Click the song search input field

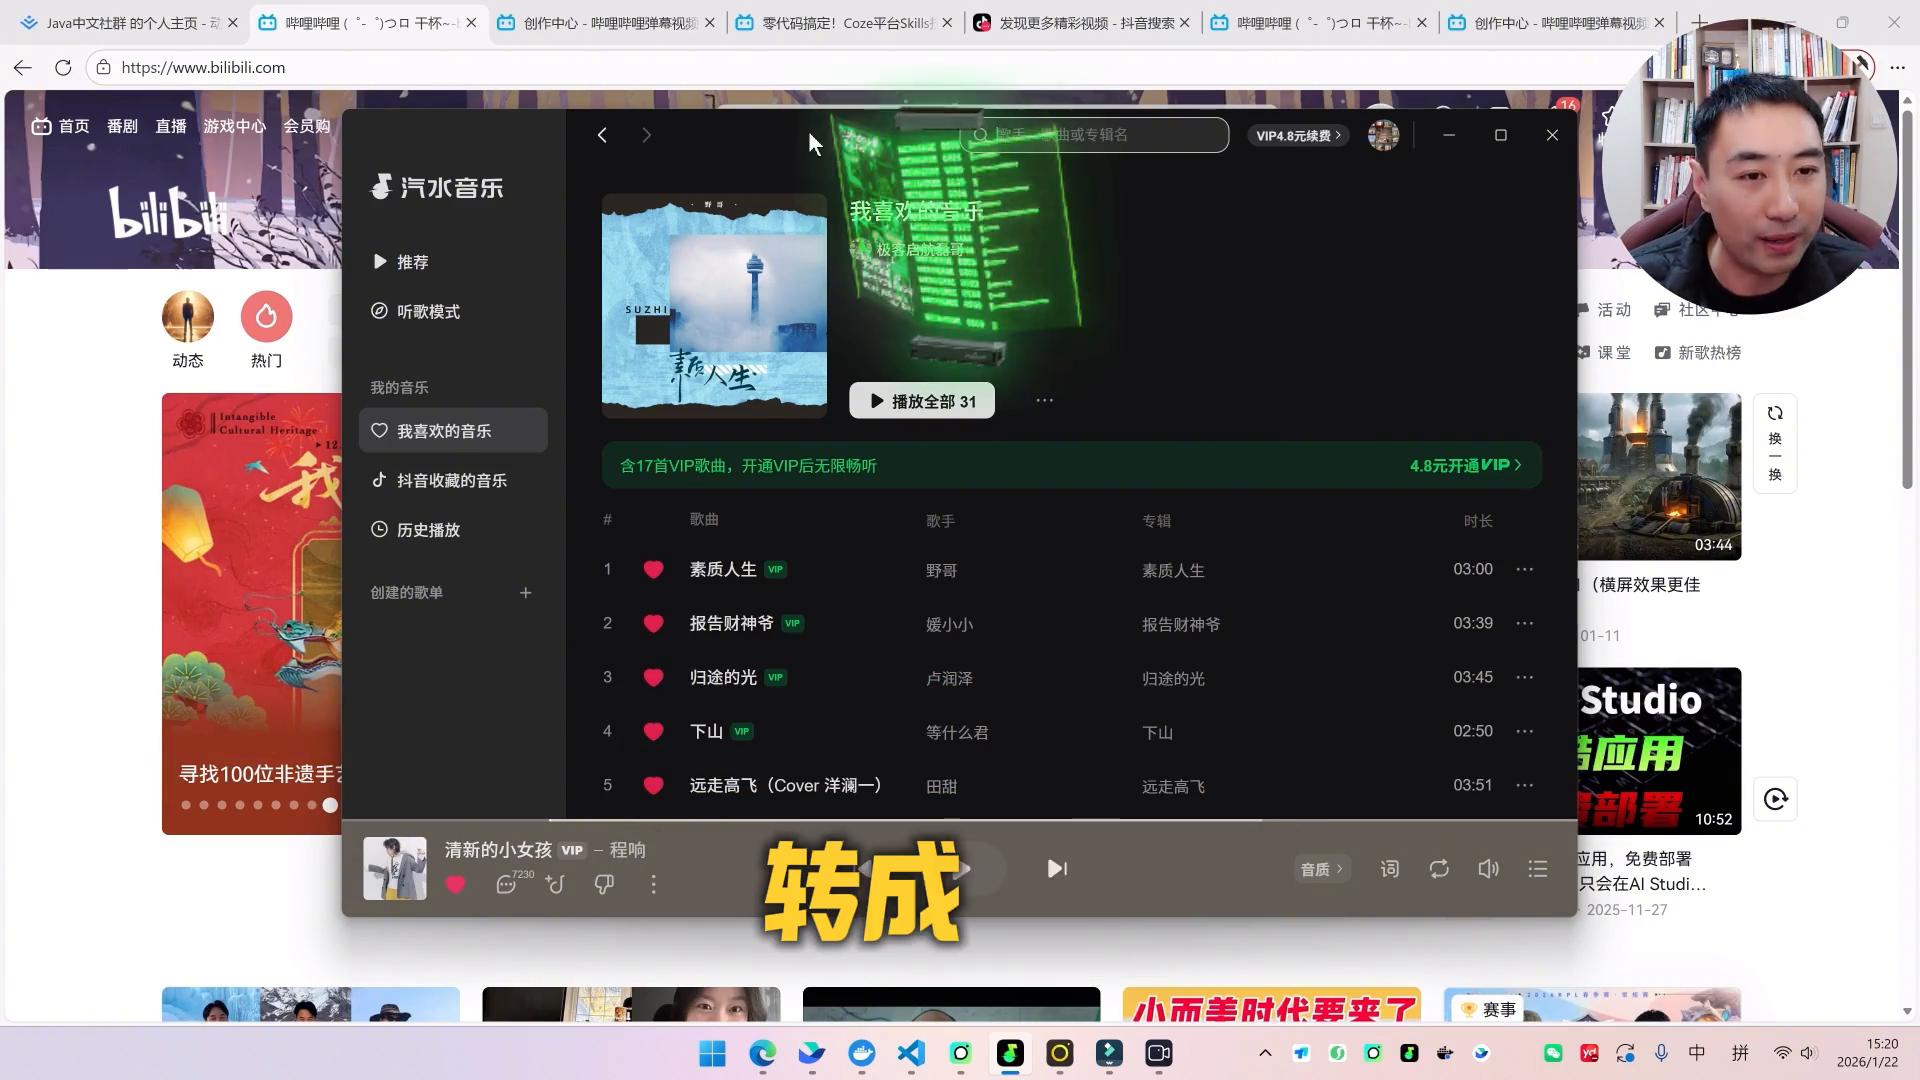click(1100, 135)
